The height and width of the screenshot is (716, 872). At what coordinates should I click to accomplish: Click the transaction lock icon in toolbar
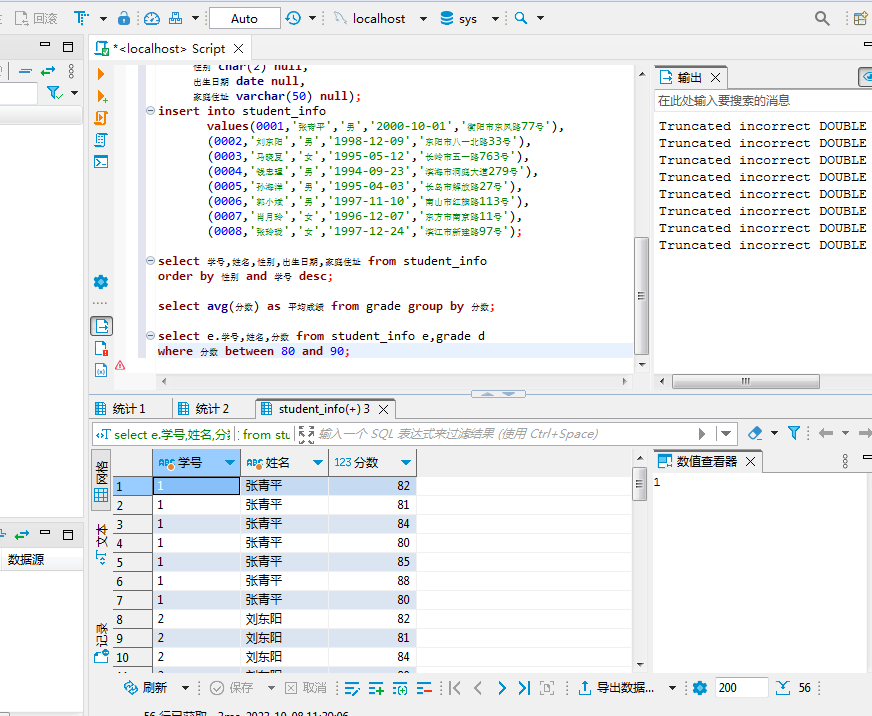click(x=123, y=18)
